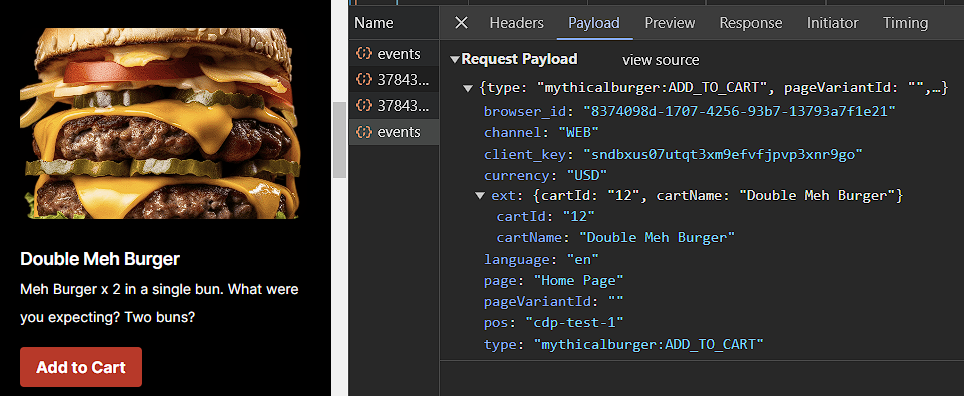Collapse the Request Payload section
This screenshot has width=964, height=396.
(455, 60)
